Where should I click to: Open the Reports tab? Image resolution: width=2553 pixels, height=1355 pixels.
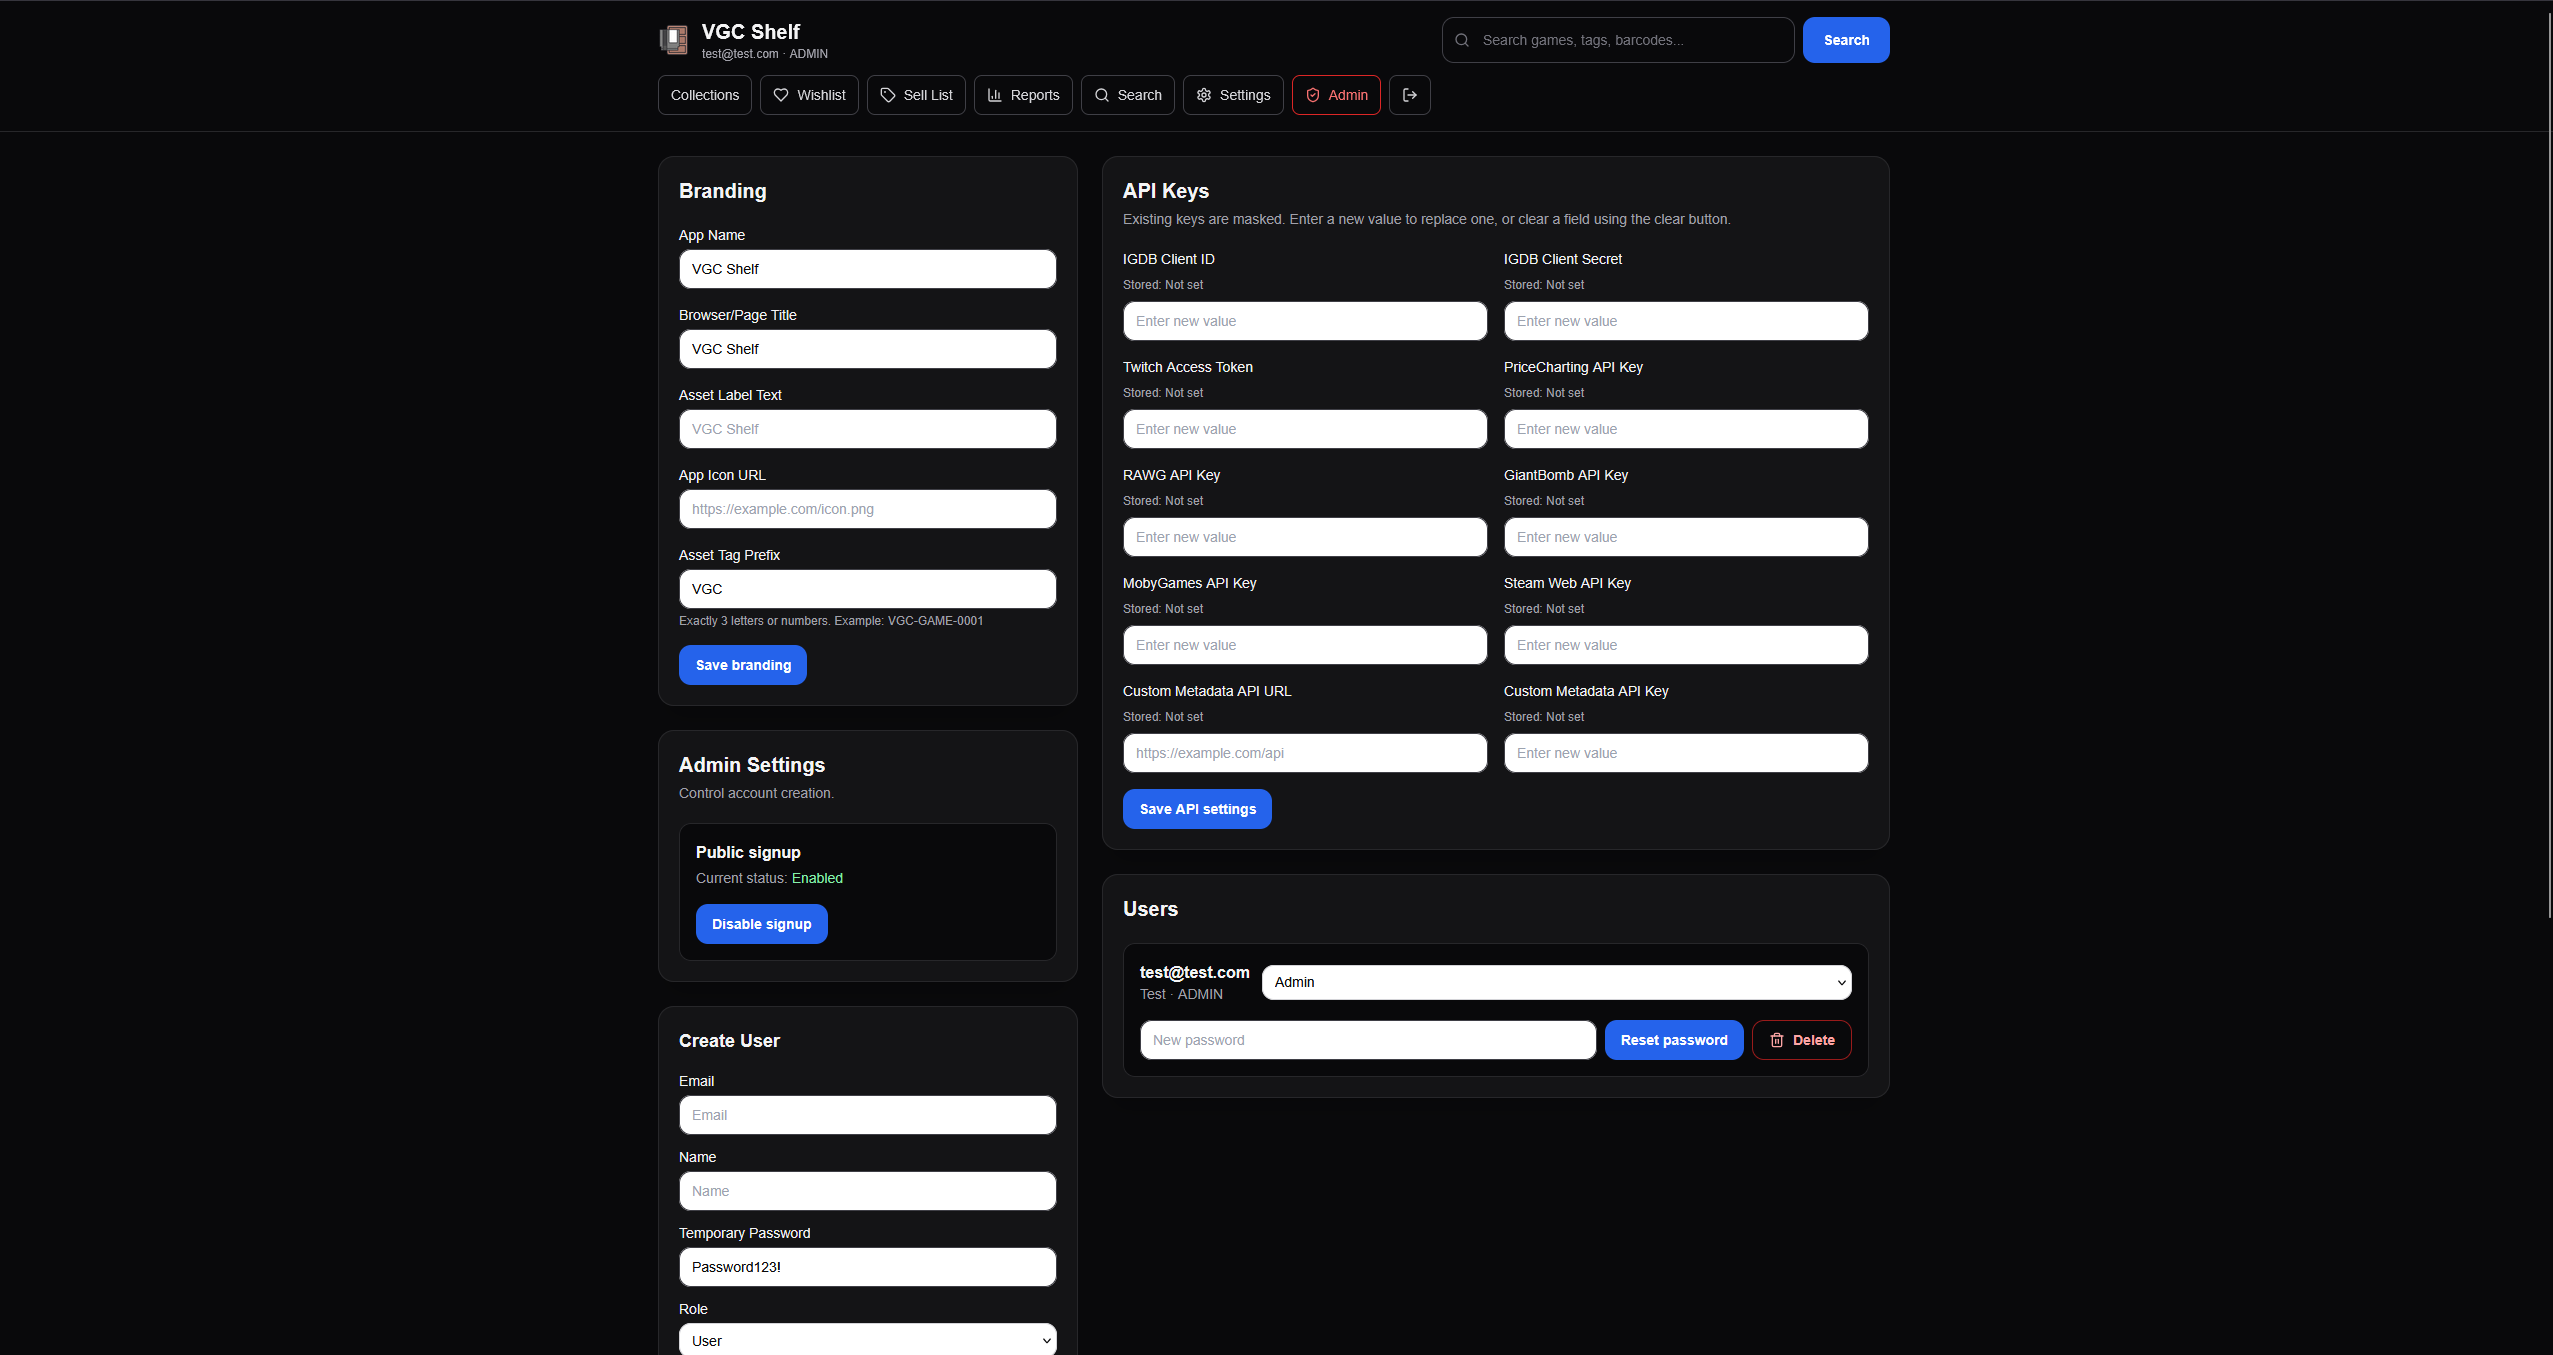(x=1023, y=95)
